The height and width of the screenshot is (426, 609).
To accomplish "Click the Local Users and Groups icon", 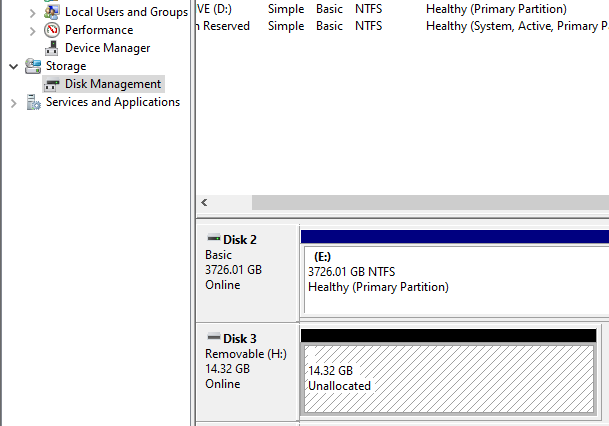I will 52,12.
